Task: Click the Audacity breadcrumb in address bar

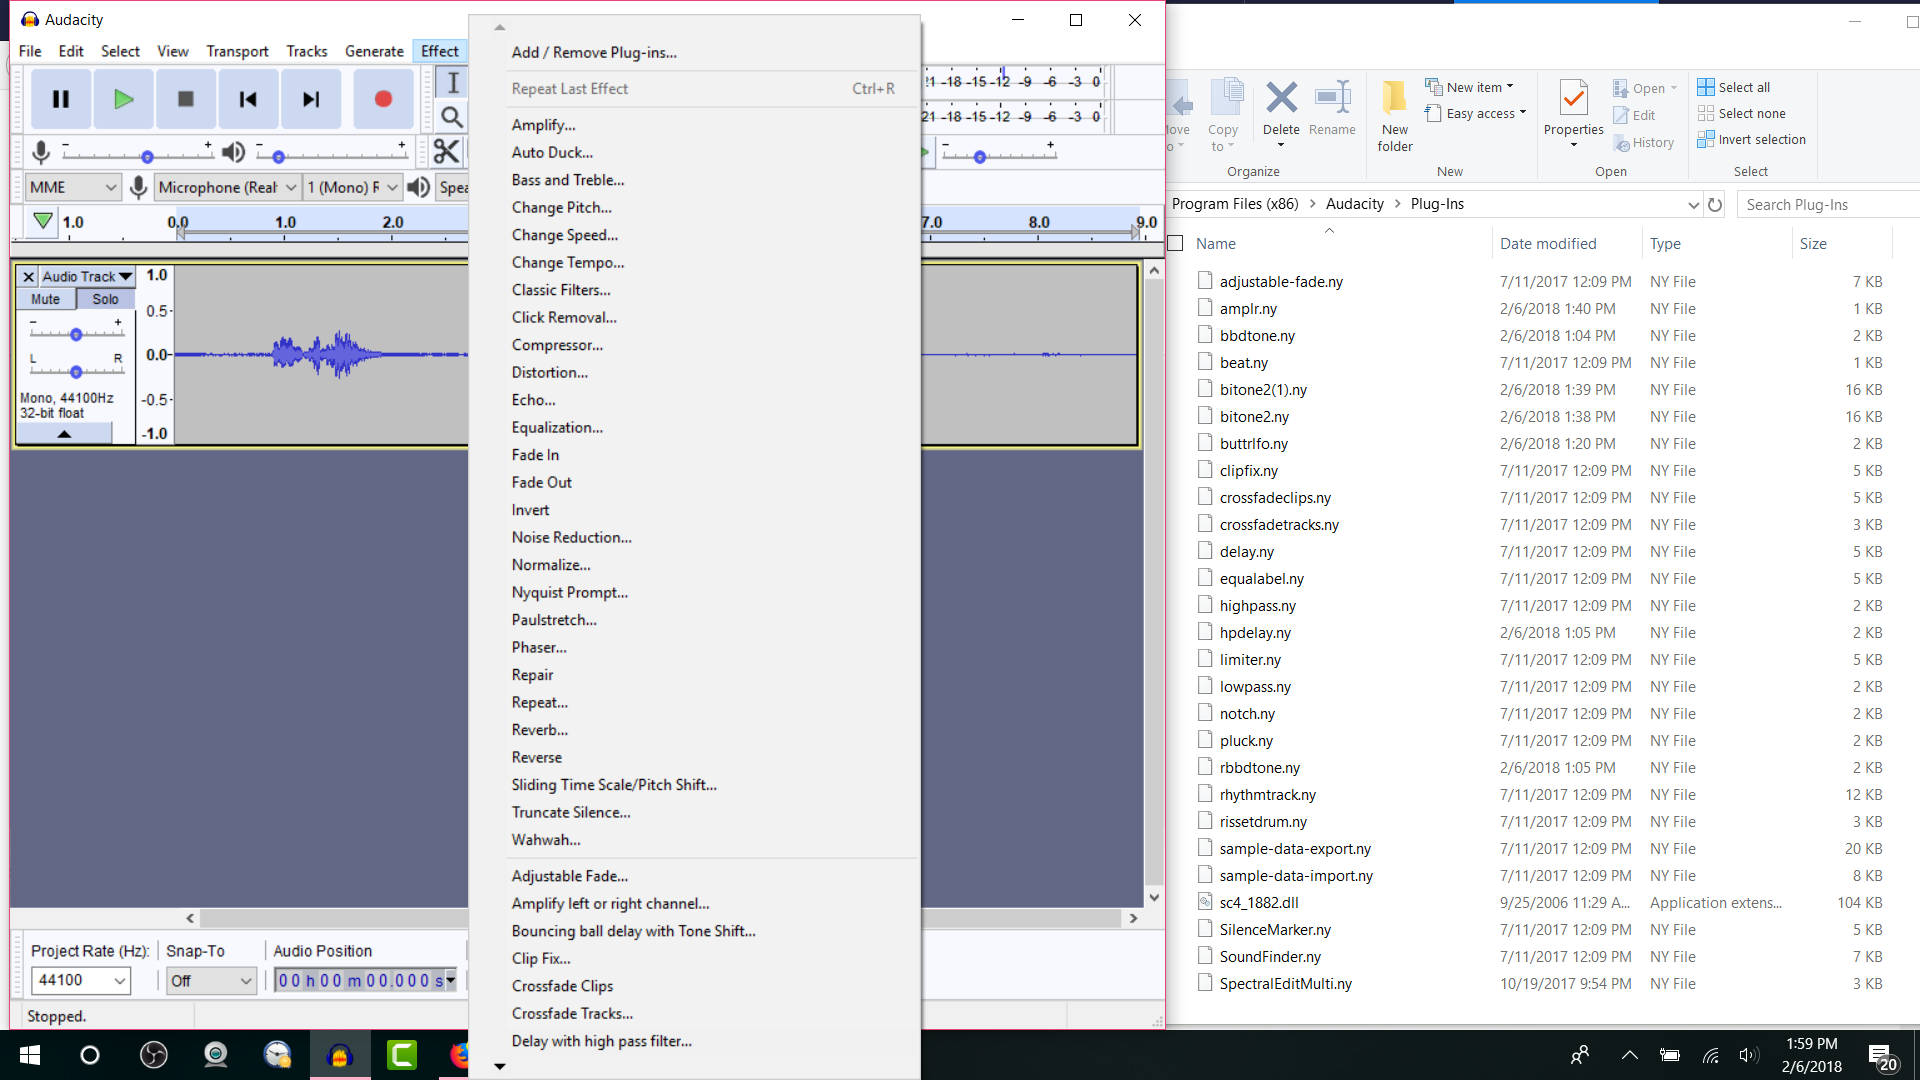Action: click(x=1354, y=204)
